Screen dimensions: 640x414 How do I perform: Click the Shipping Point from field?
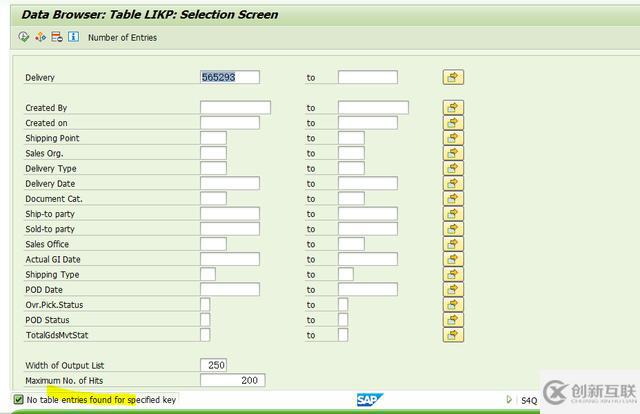point(213,138)
